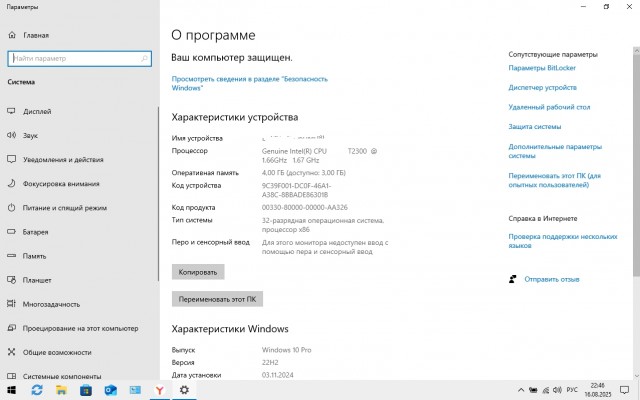Switch РУС input language indicator

click(x=572, y=390)
